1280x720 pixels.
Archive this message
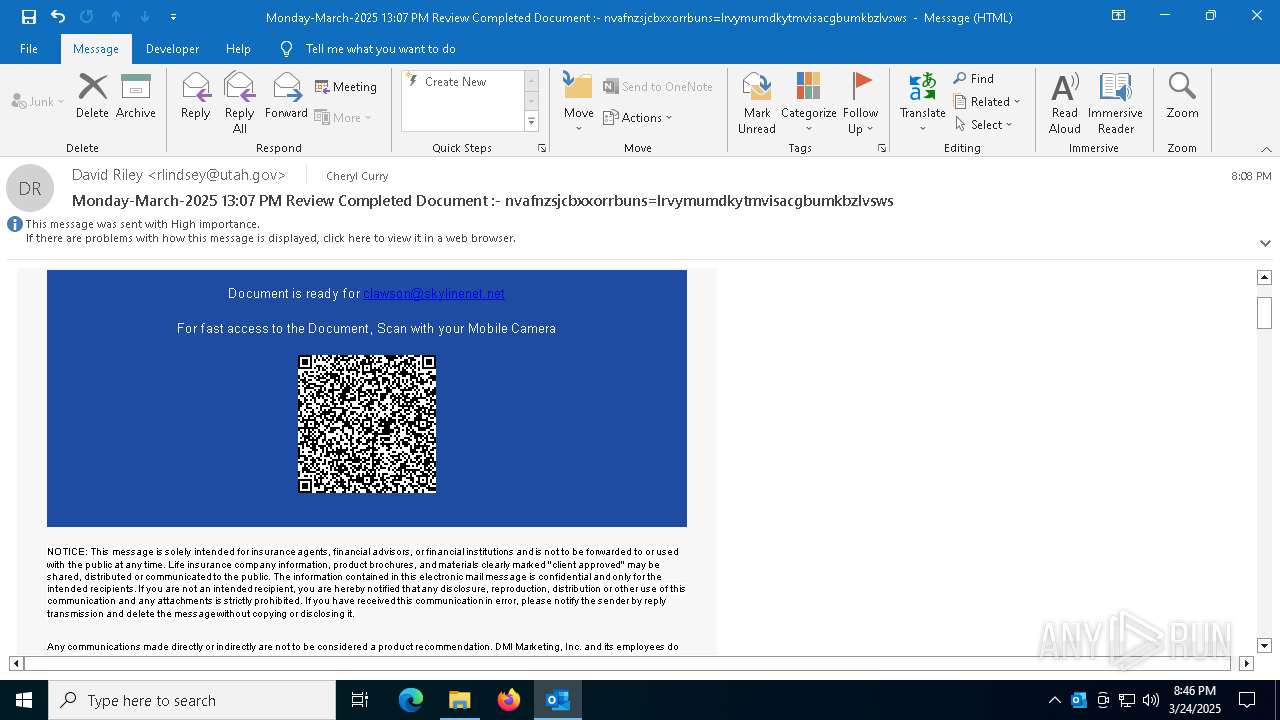[136, 96]
